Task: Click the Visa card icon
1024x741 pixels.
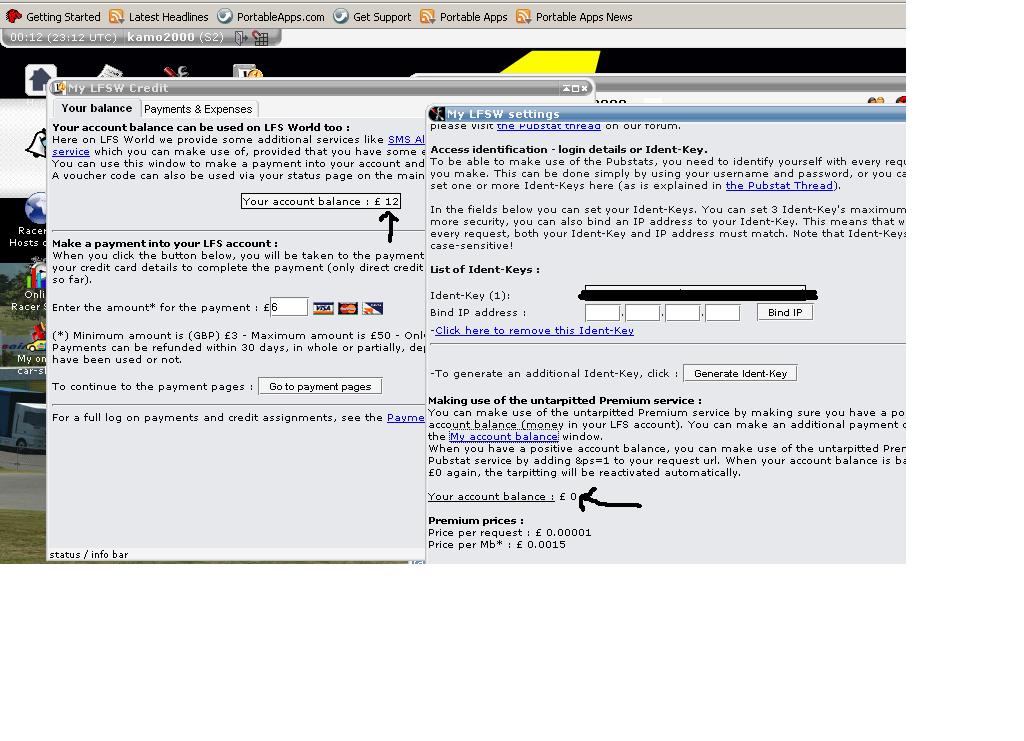Action: (x=323, y=308)
